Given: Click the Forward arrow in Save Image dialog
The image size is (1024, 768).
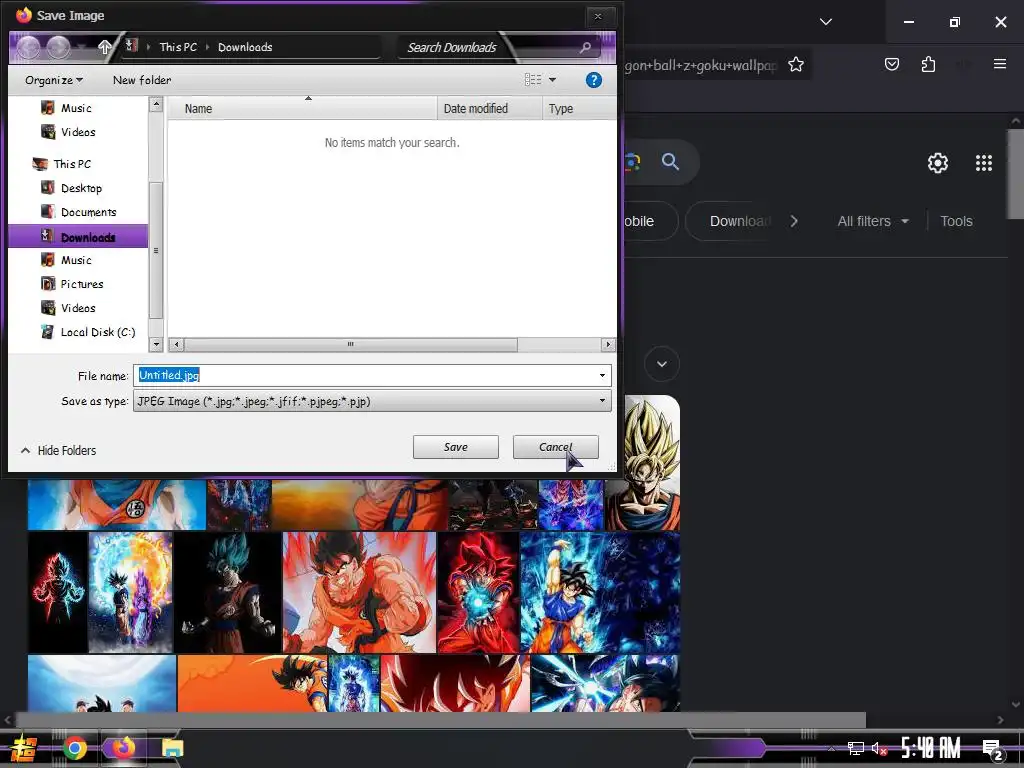Looking at the screenshot, I should 58,47.
